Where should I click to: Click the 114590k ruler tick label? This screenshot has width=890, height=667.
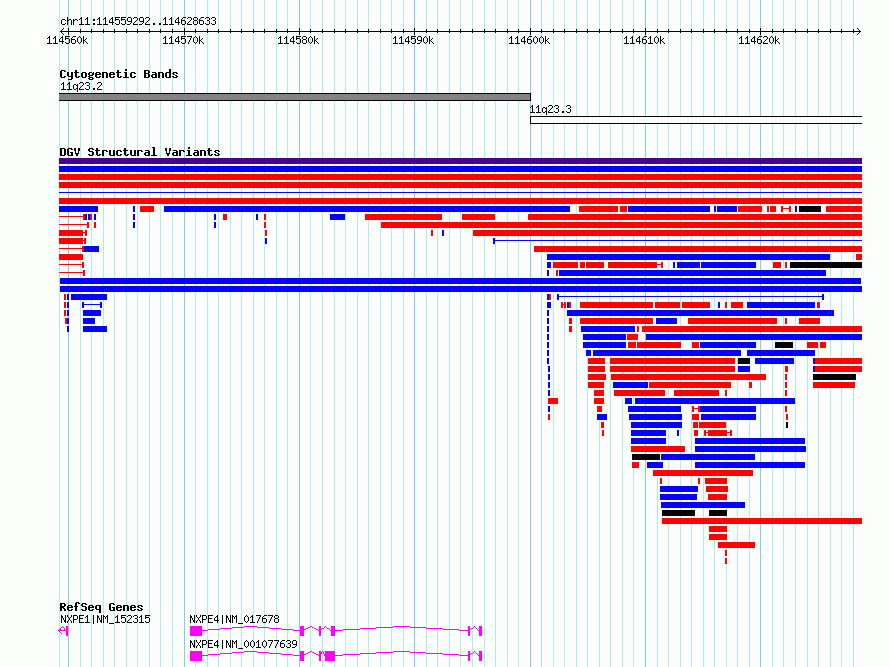click(x=413, y=40)
